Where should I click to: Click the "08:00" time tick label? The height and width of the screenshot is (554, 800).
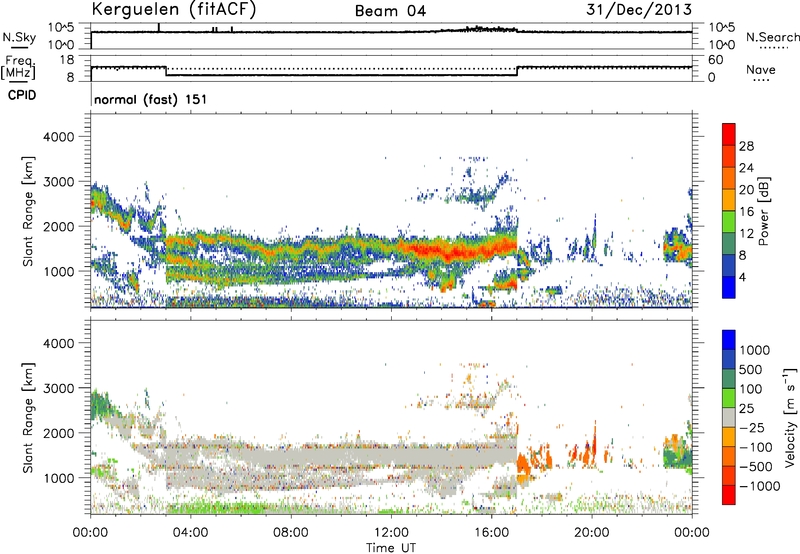pos(291,533)
